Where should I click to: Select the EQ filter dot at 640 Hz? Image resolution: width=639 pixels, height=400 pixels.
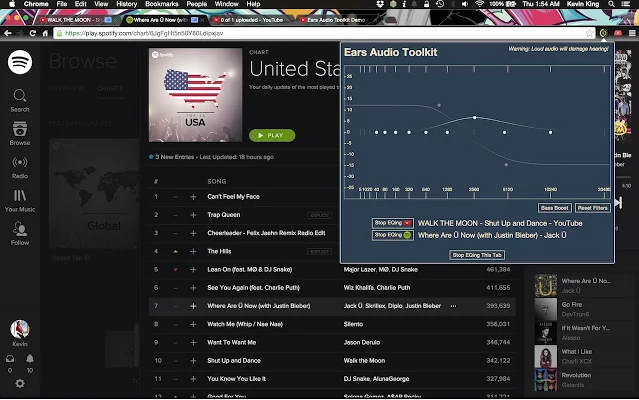[426, 132]
